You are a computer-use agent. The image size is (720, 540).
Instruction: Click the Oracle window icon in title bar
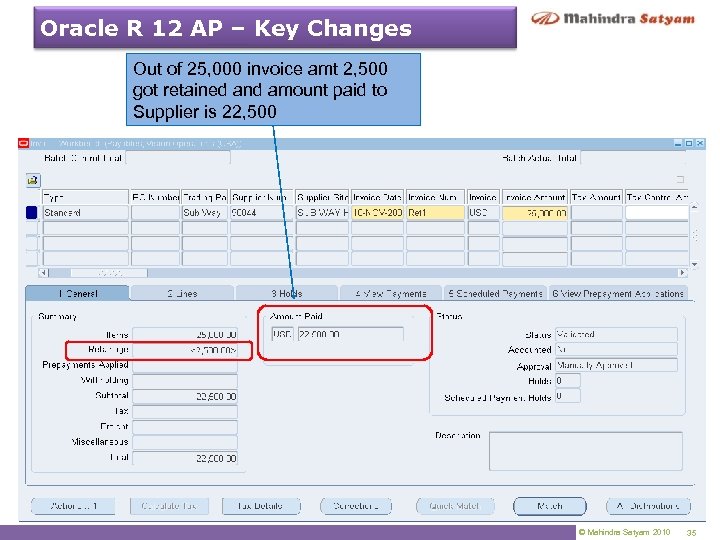pyautogui.click(x=24, y=143)
